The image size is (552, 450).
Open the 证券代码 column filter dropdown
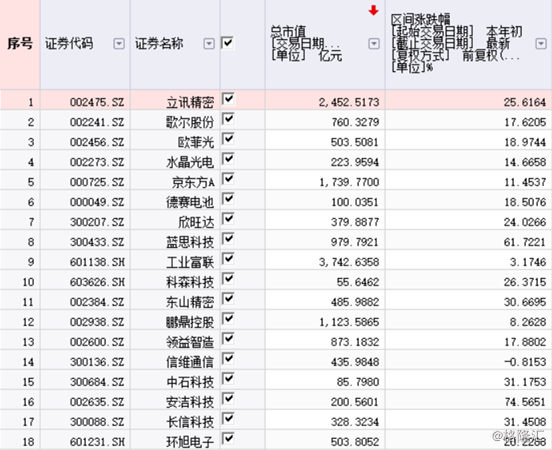pyautogui.click(x=119, y=44)
